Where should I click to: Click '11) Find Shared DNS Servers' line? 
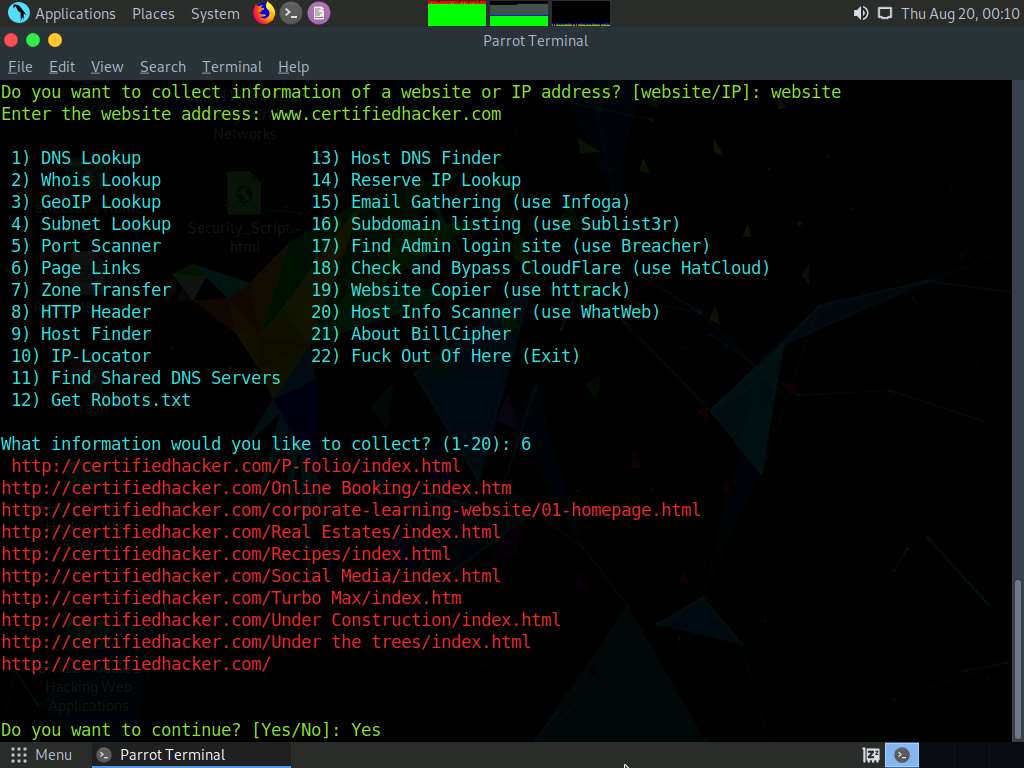[146, 378]
